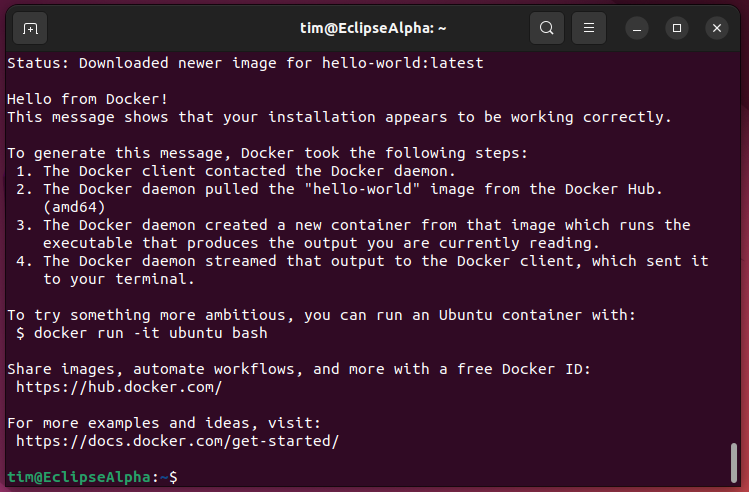
Task: Open the hamburger main menu
Action: [590, 28]
